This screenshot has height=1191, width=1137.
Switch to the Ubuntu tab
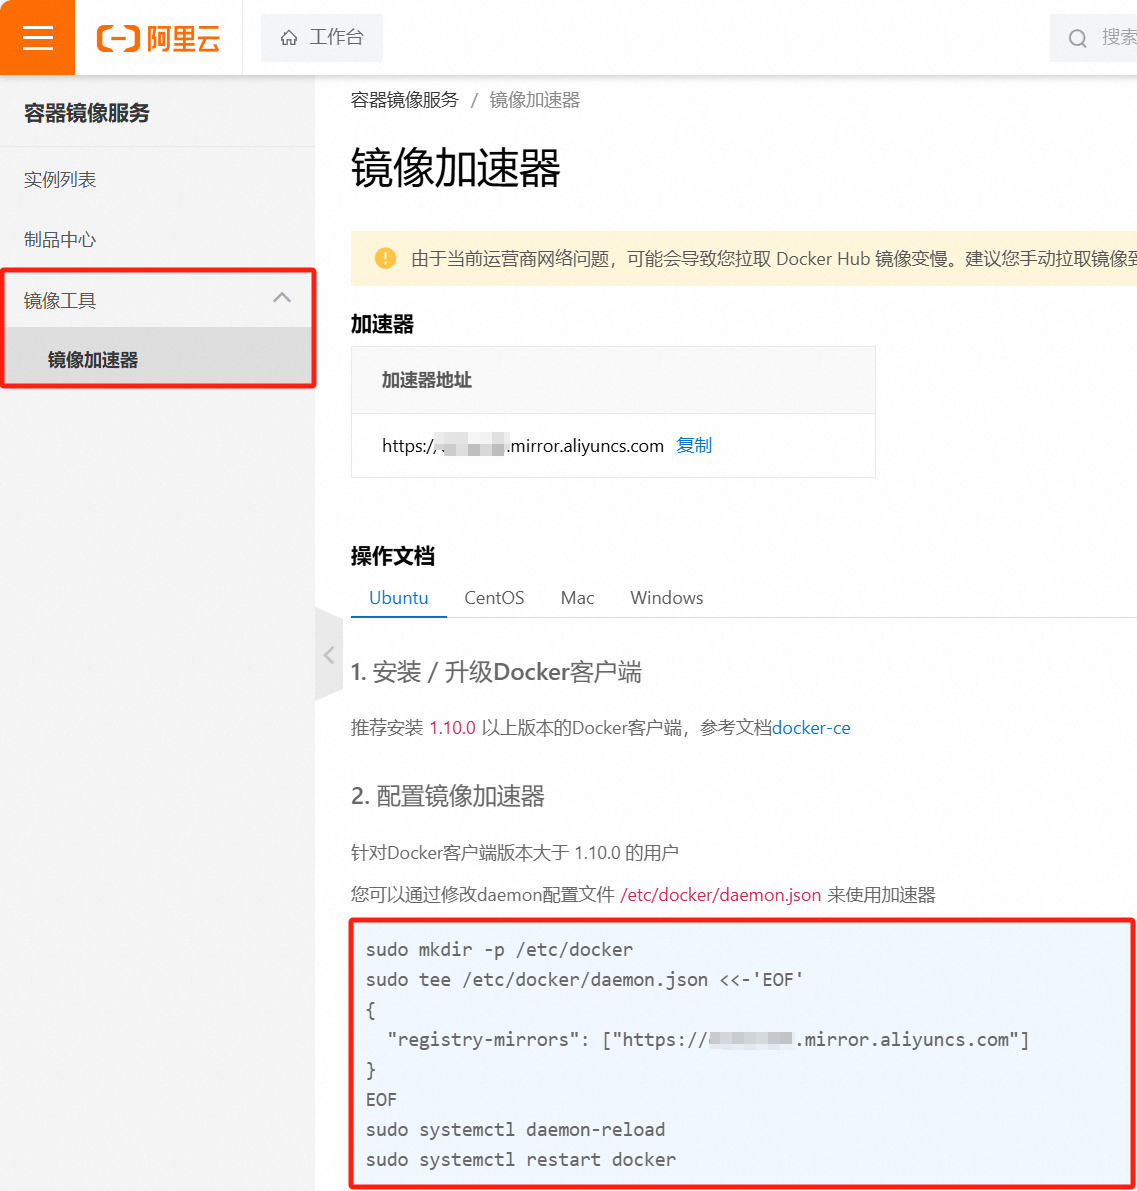coord(399,598)
